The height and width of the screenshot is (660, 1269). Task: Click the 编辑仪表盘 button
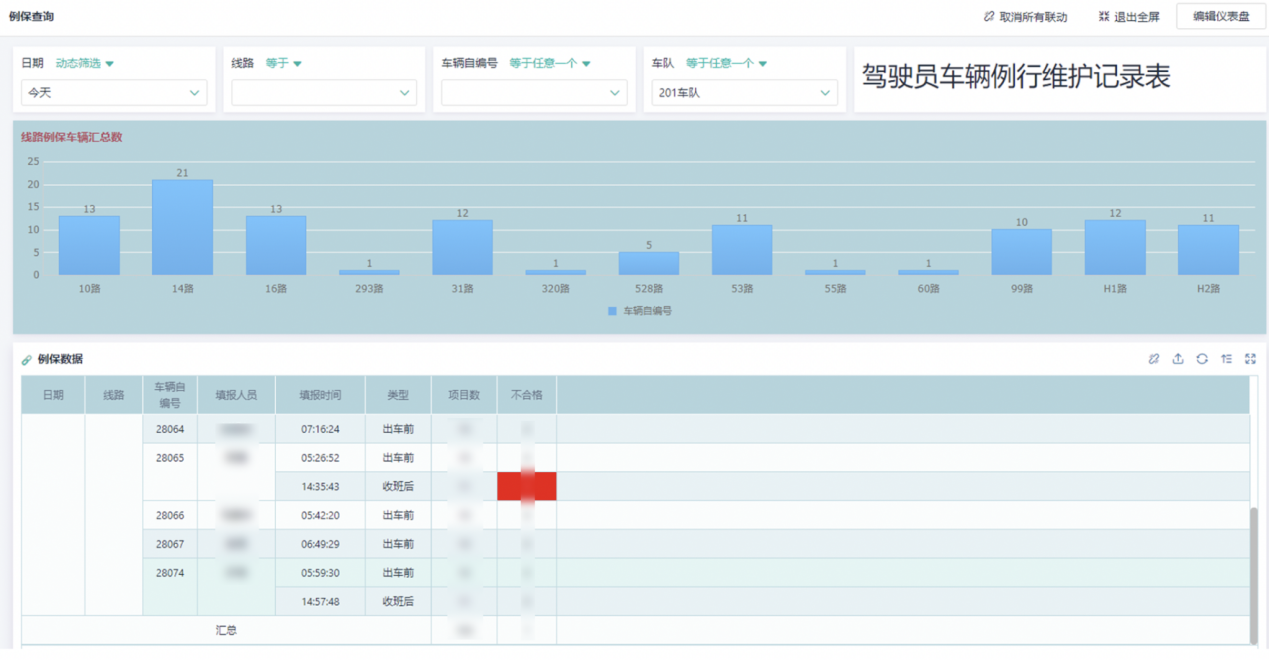(x=1221, y=16)
